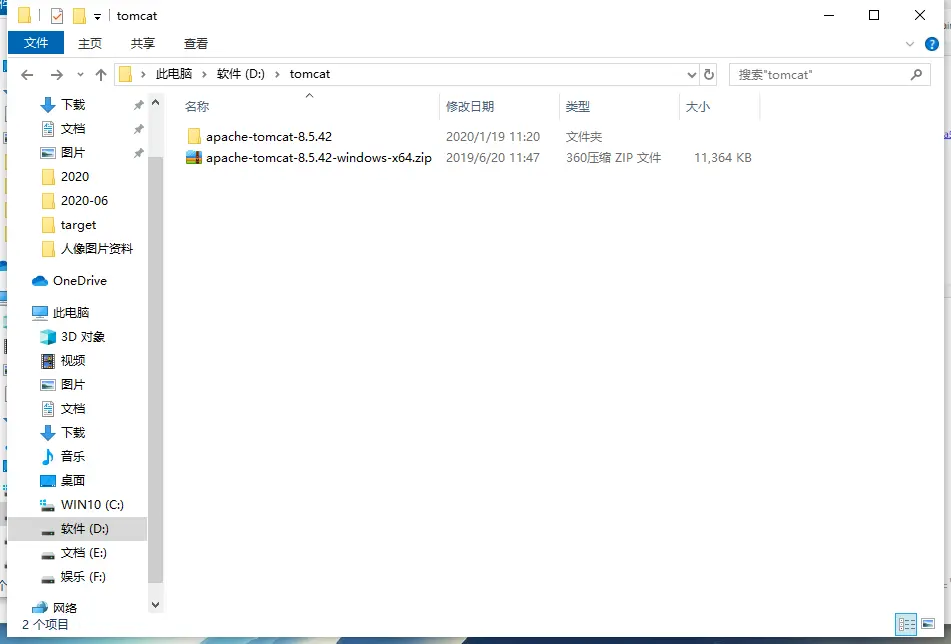This screenshot has width=951, height=644.
Task: Maximize the tomcat window
Action: click(874, 15)
